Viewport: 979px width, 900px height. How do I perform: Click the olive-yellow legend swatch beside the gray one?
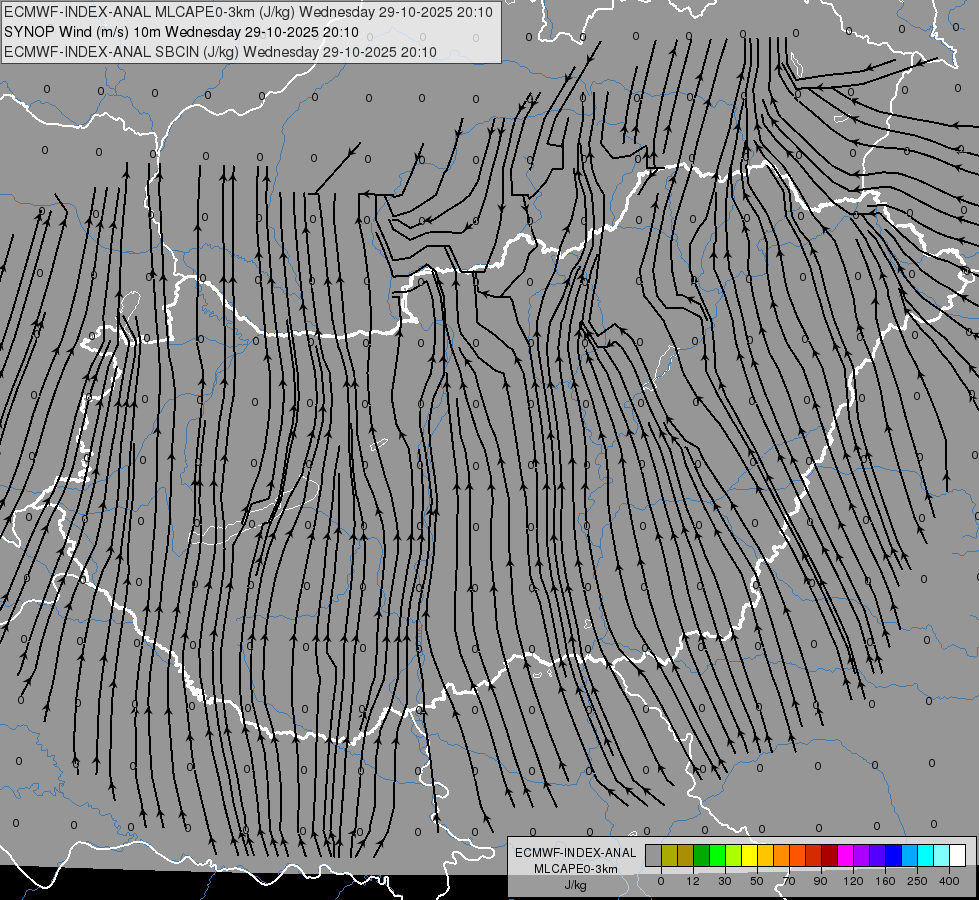[x=669, y=855]
